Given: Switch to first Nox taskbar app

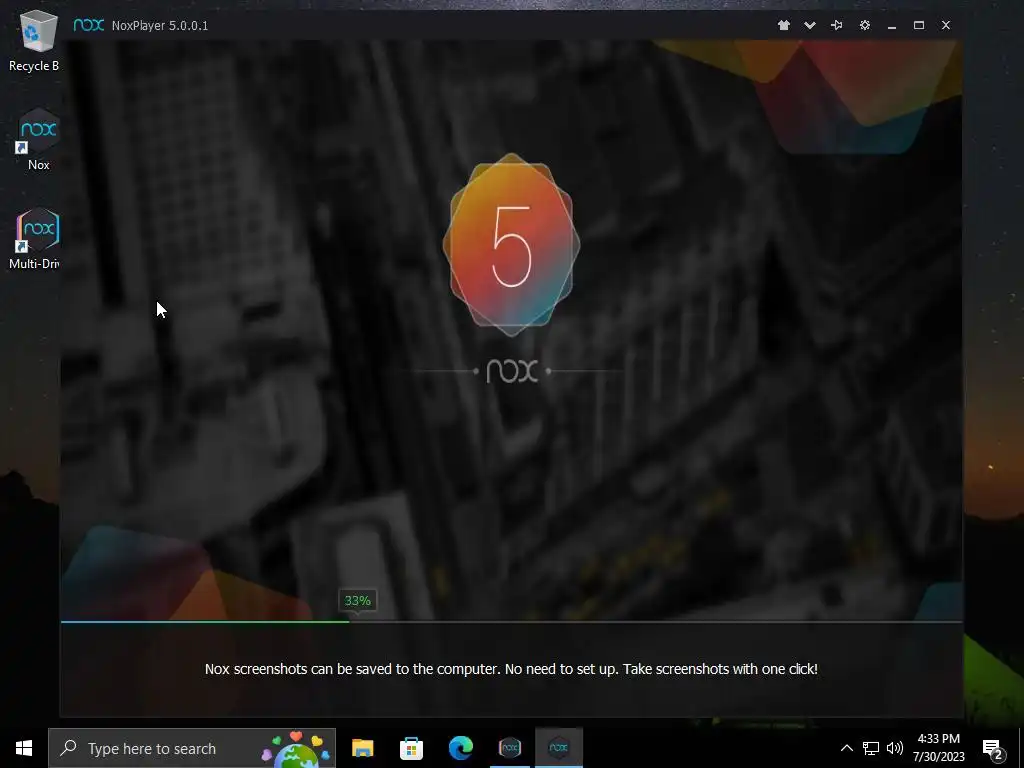Looking at the screenshot, I should point(510,748).
